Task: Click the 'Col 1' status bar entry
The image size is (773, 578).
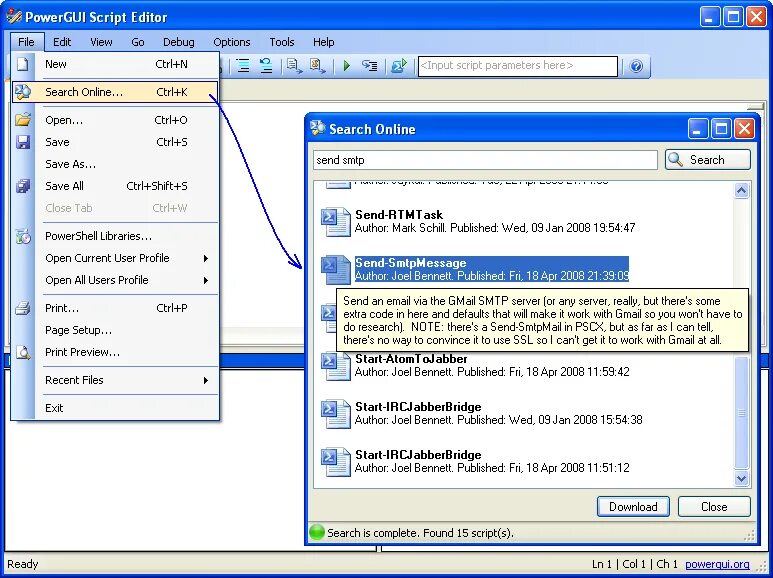Action: click(634, 564)
